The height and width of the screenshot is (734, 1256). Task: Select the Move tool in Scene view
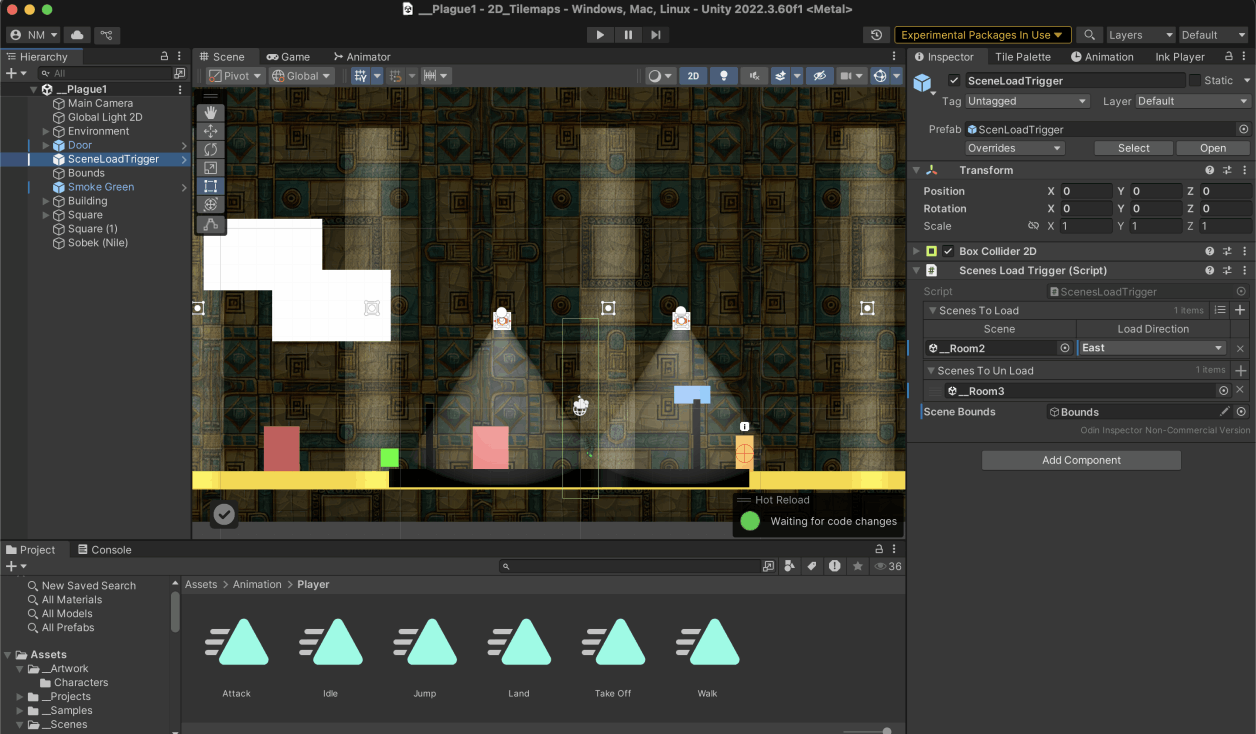[x=211, y=131]
